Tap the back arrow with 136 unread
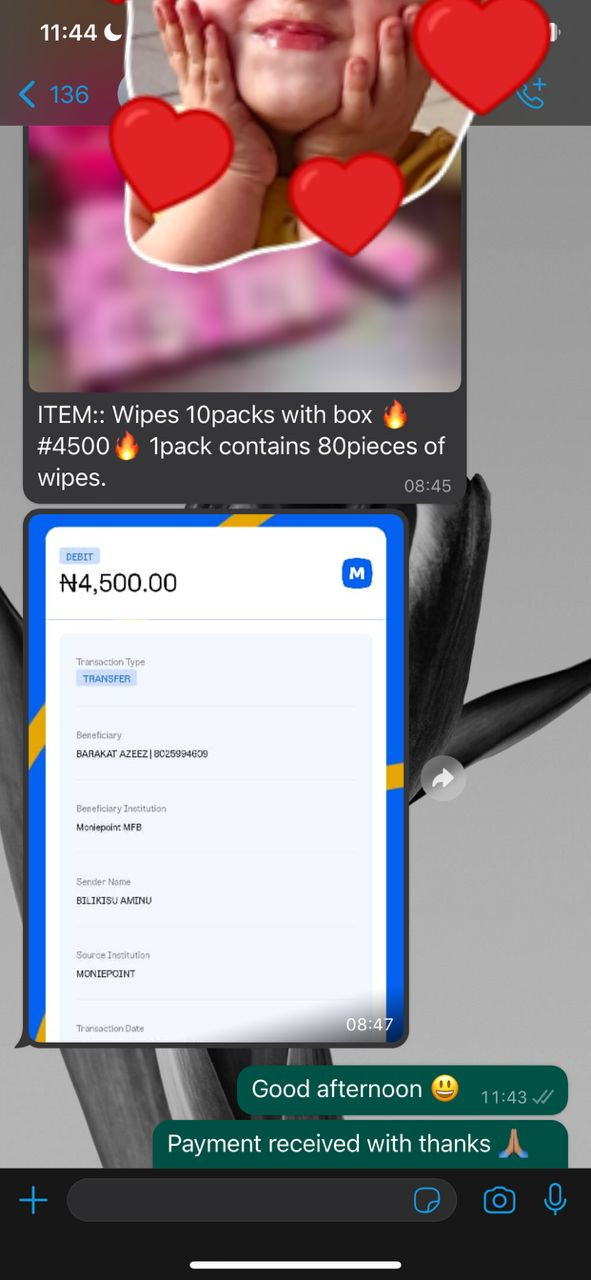Image resolution: width=591 pixels, height=1280 pixels. pyautogui.click(x=54, y=95)
